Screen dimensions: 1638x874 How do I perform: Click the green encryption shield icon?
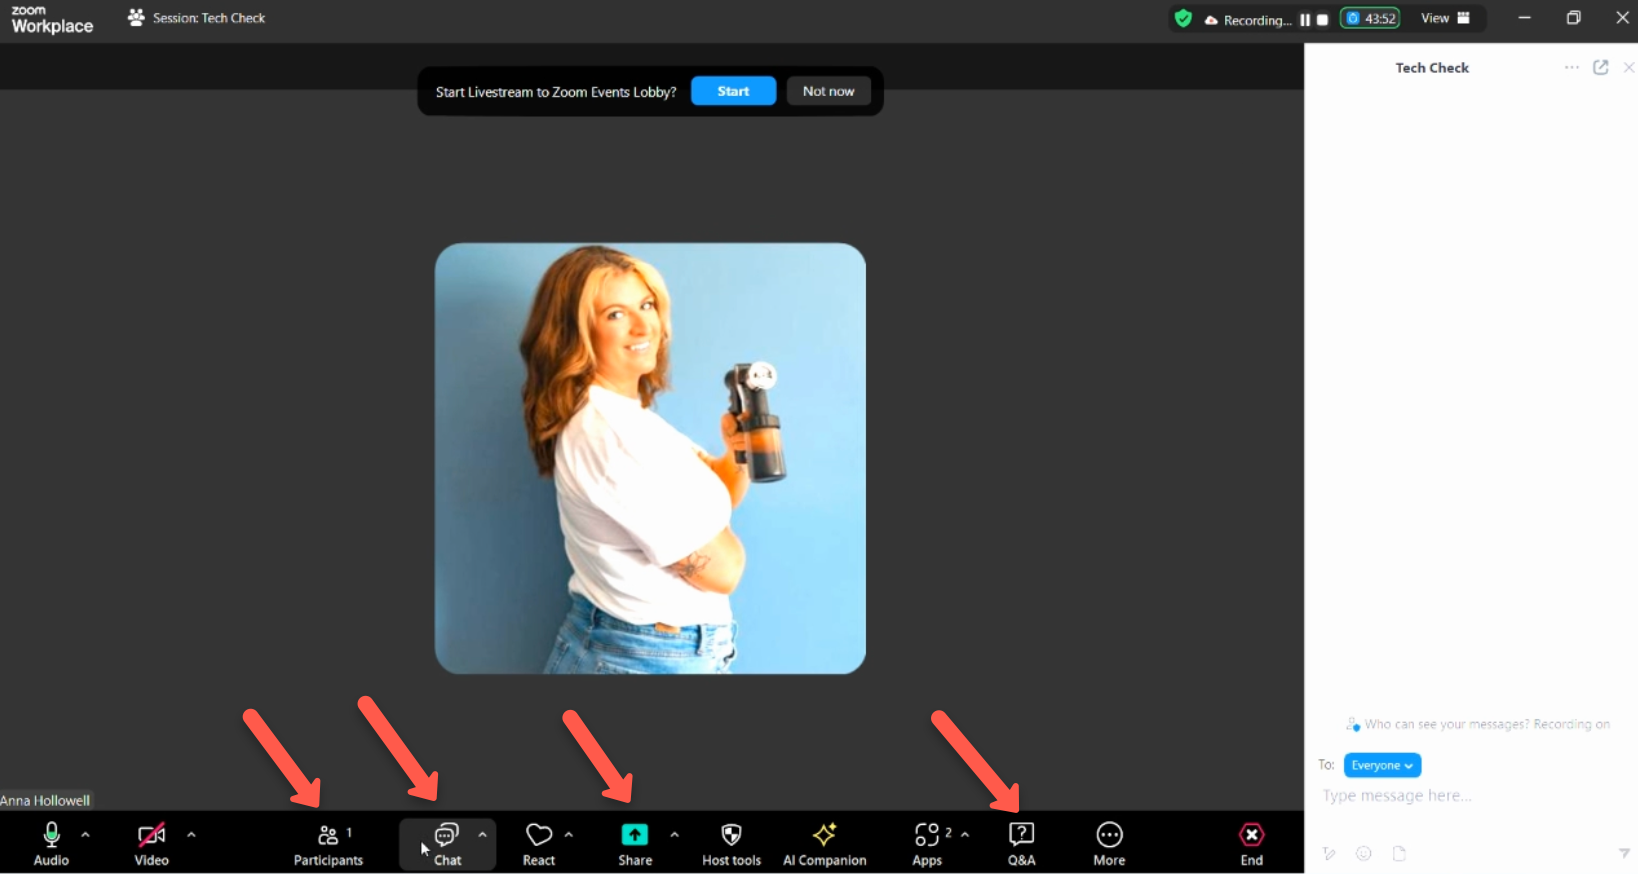pyautogui.click(x=1183, y=18)
